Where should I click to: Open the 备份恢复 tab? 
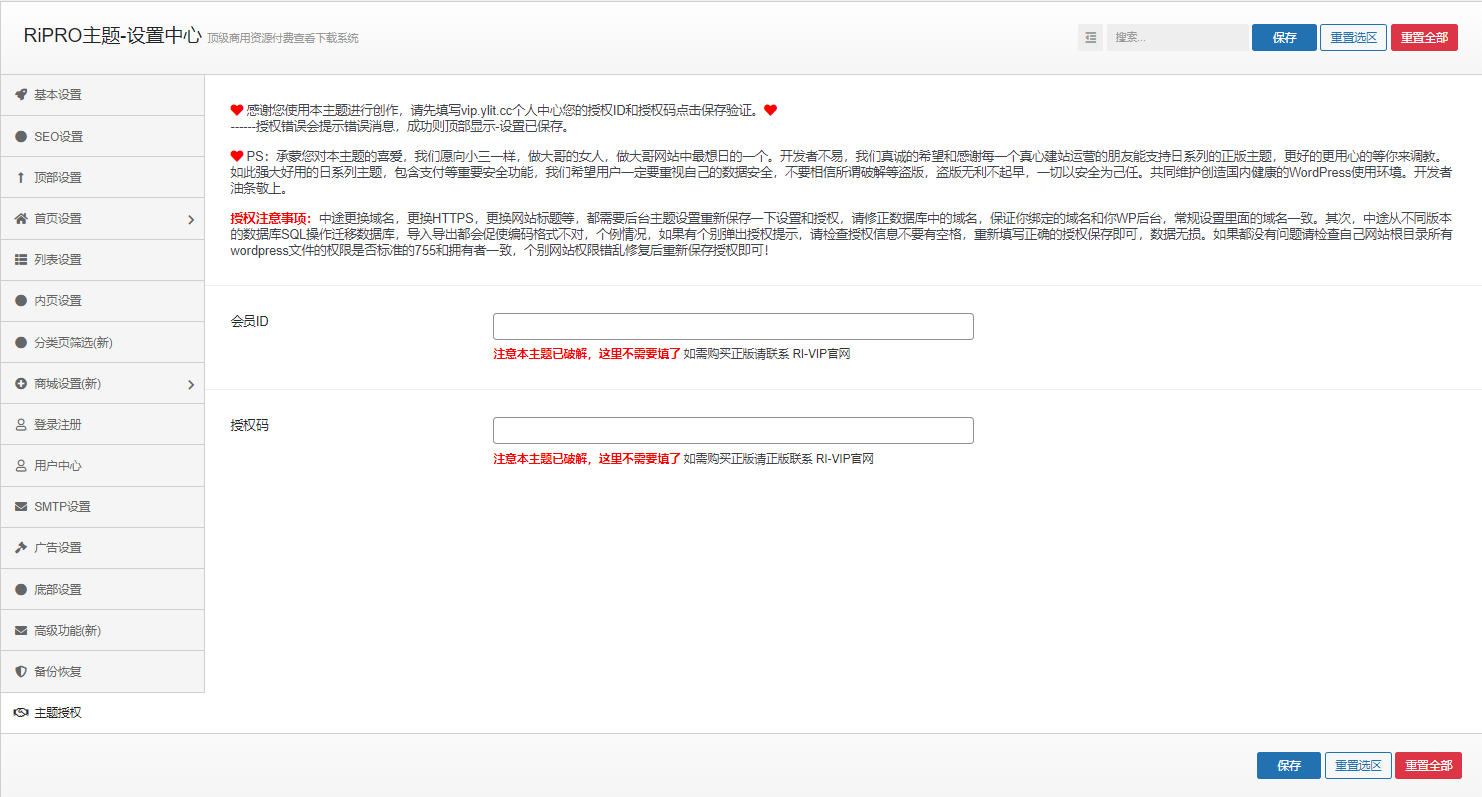click(102, 671)
